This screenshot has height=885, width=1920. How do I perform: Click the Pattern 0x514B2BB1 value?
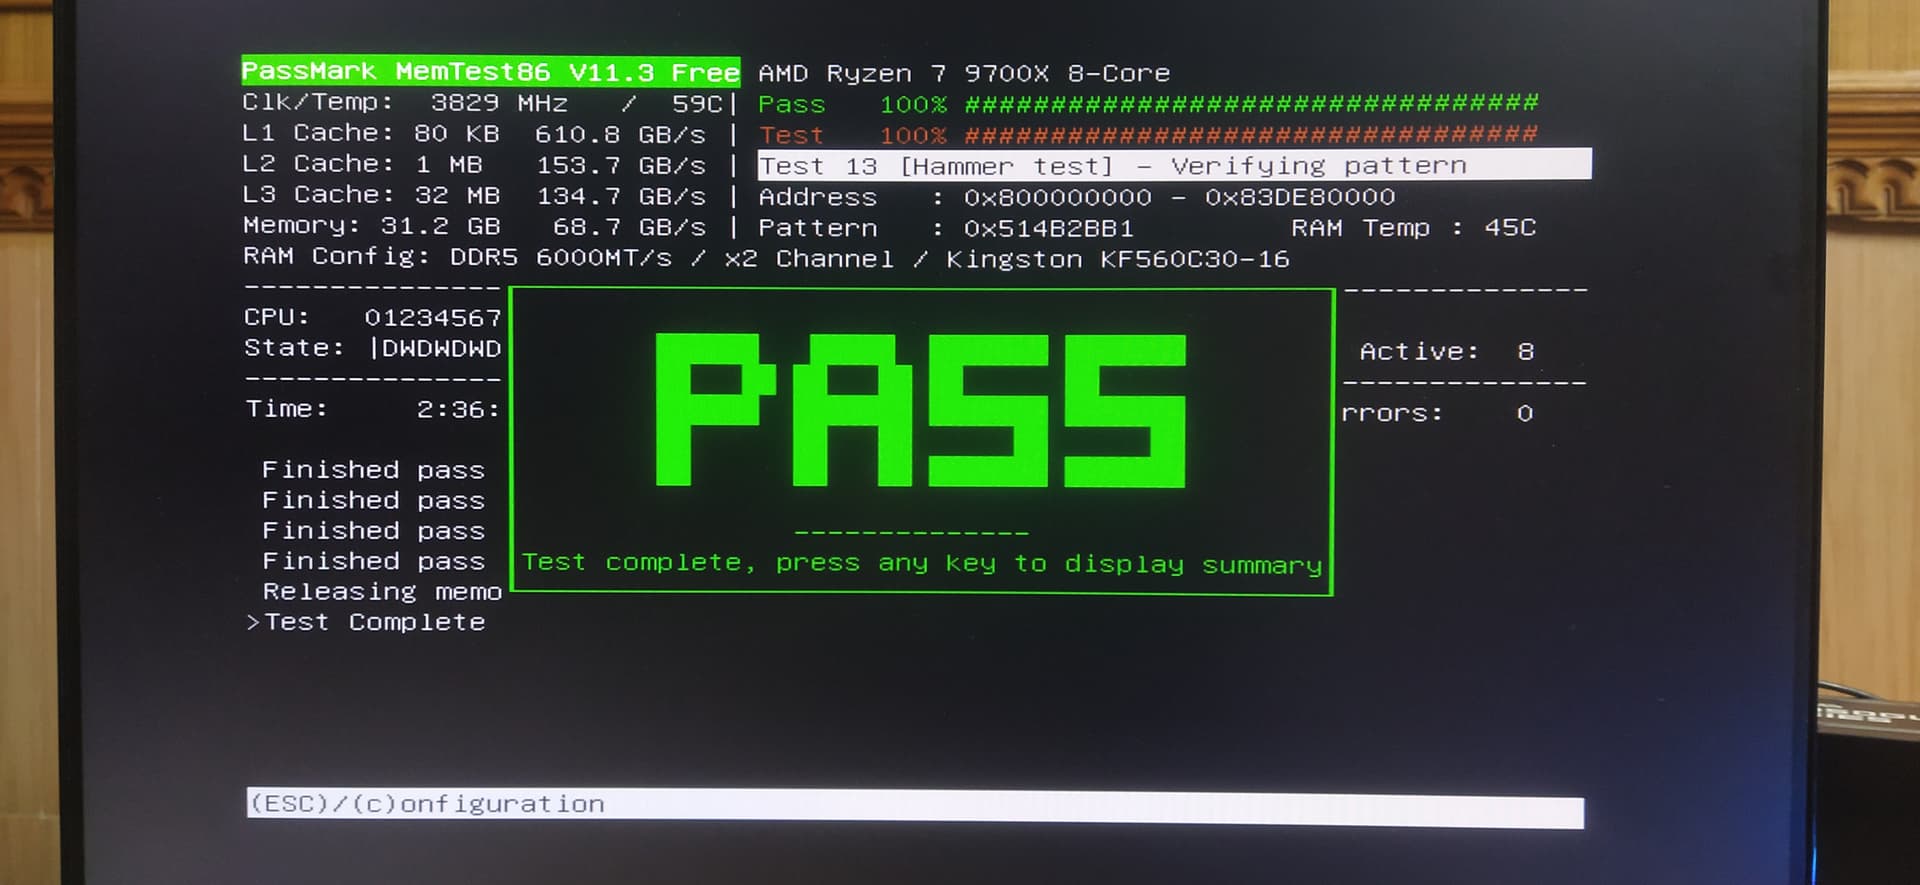[1048, 228]
